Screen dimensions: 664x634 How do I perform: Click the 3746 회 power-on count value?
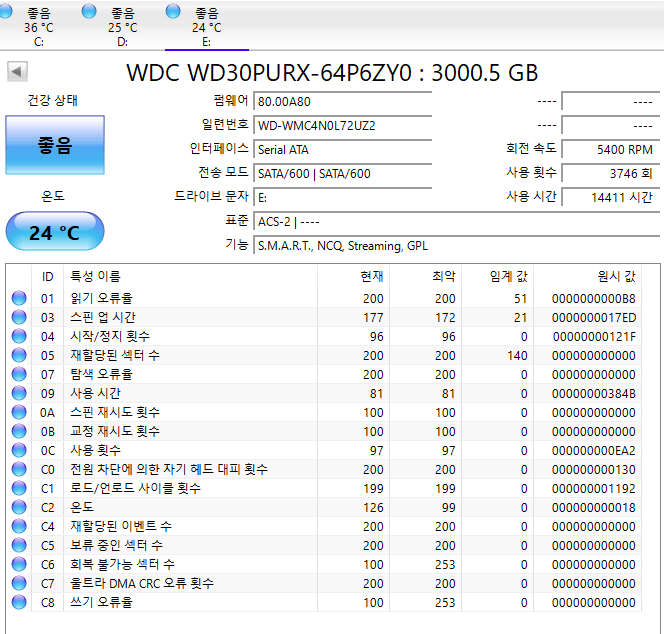pos(611,174)
